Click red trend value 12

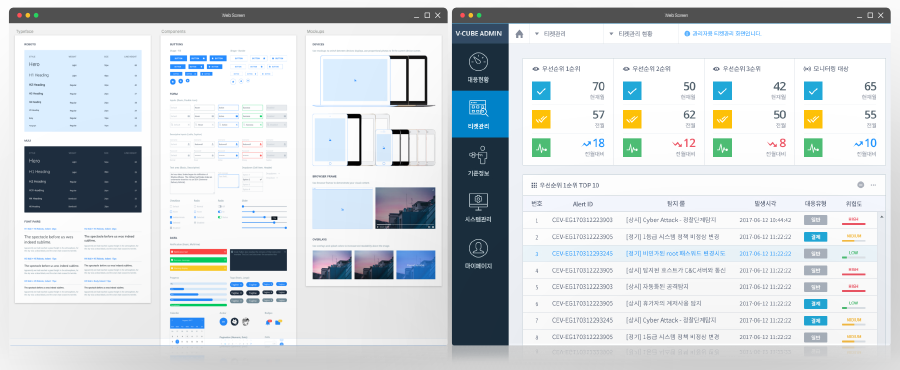coord(689,143)
